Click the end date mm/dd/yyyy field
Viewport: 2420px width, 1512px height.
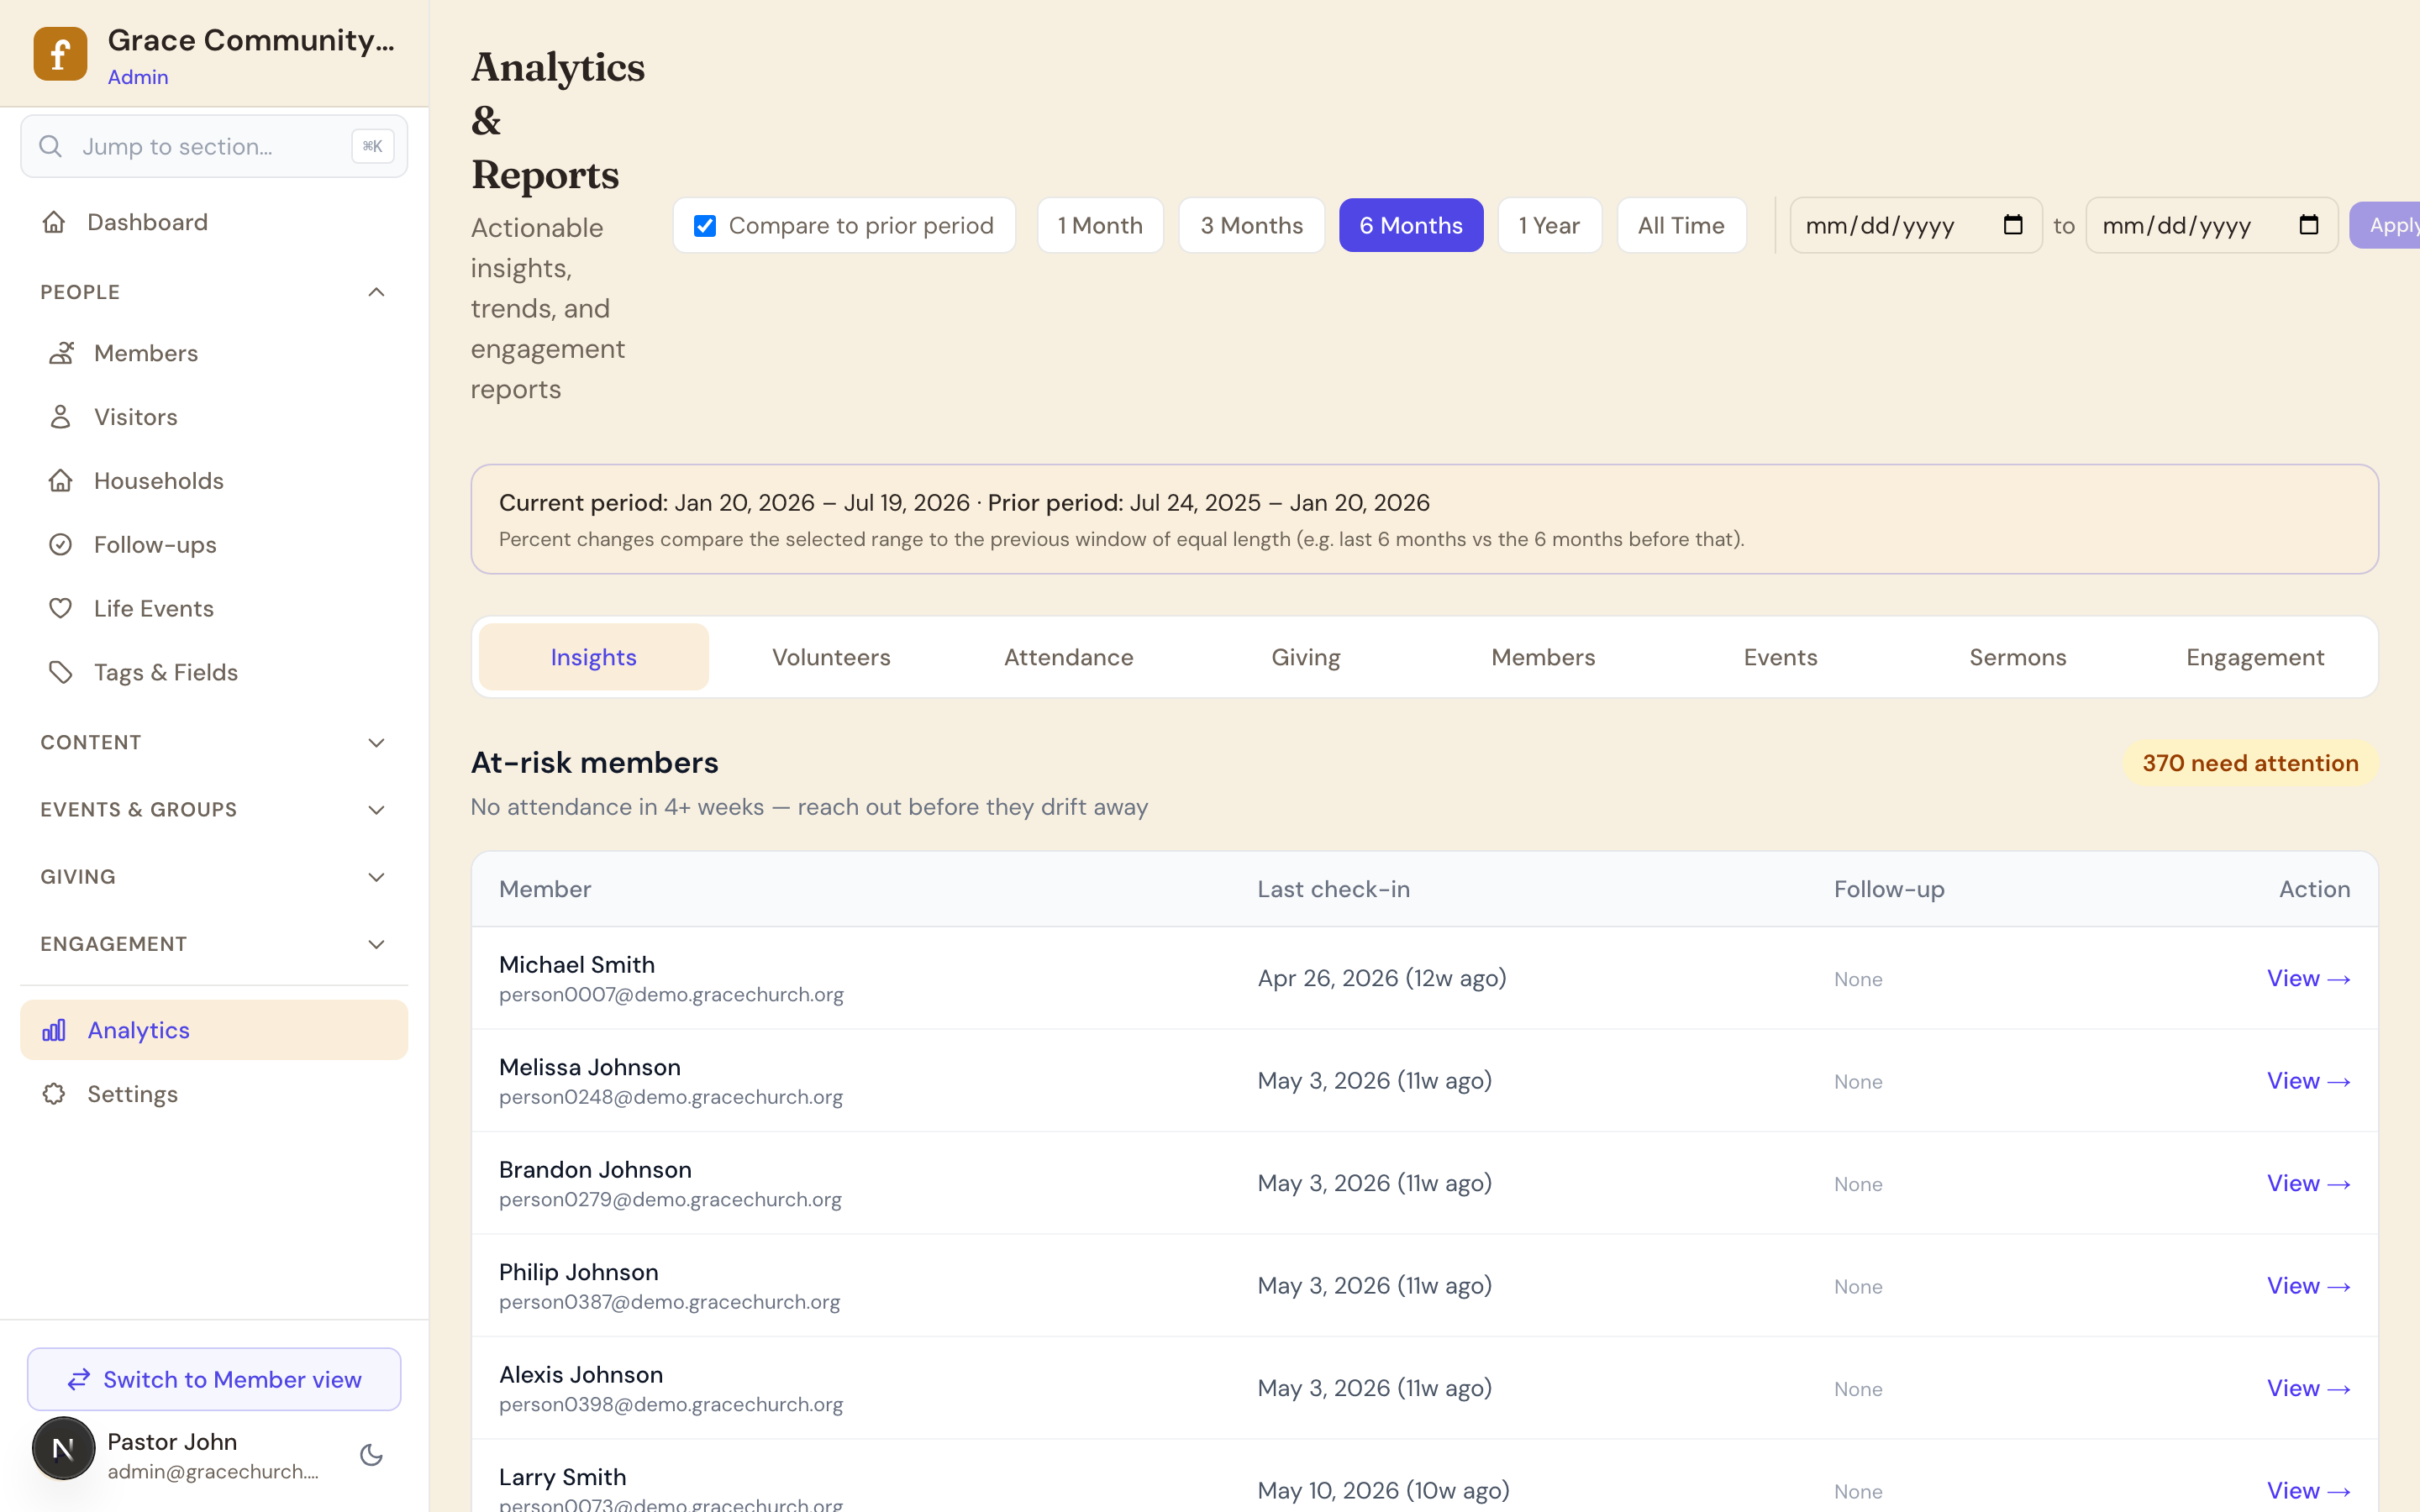(2211, 225)
